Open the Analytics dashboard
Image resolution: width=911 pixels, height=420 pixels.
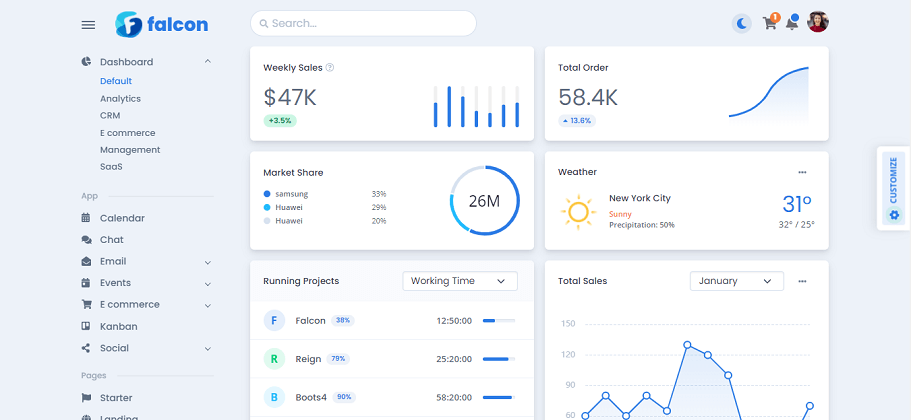[120, 99]
